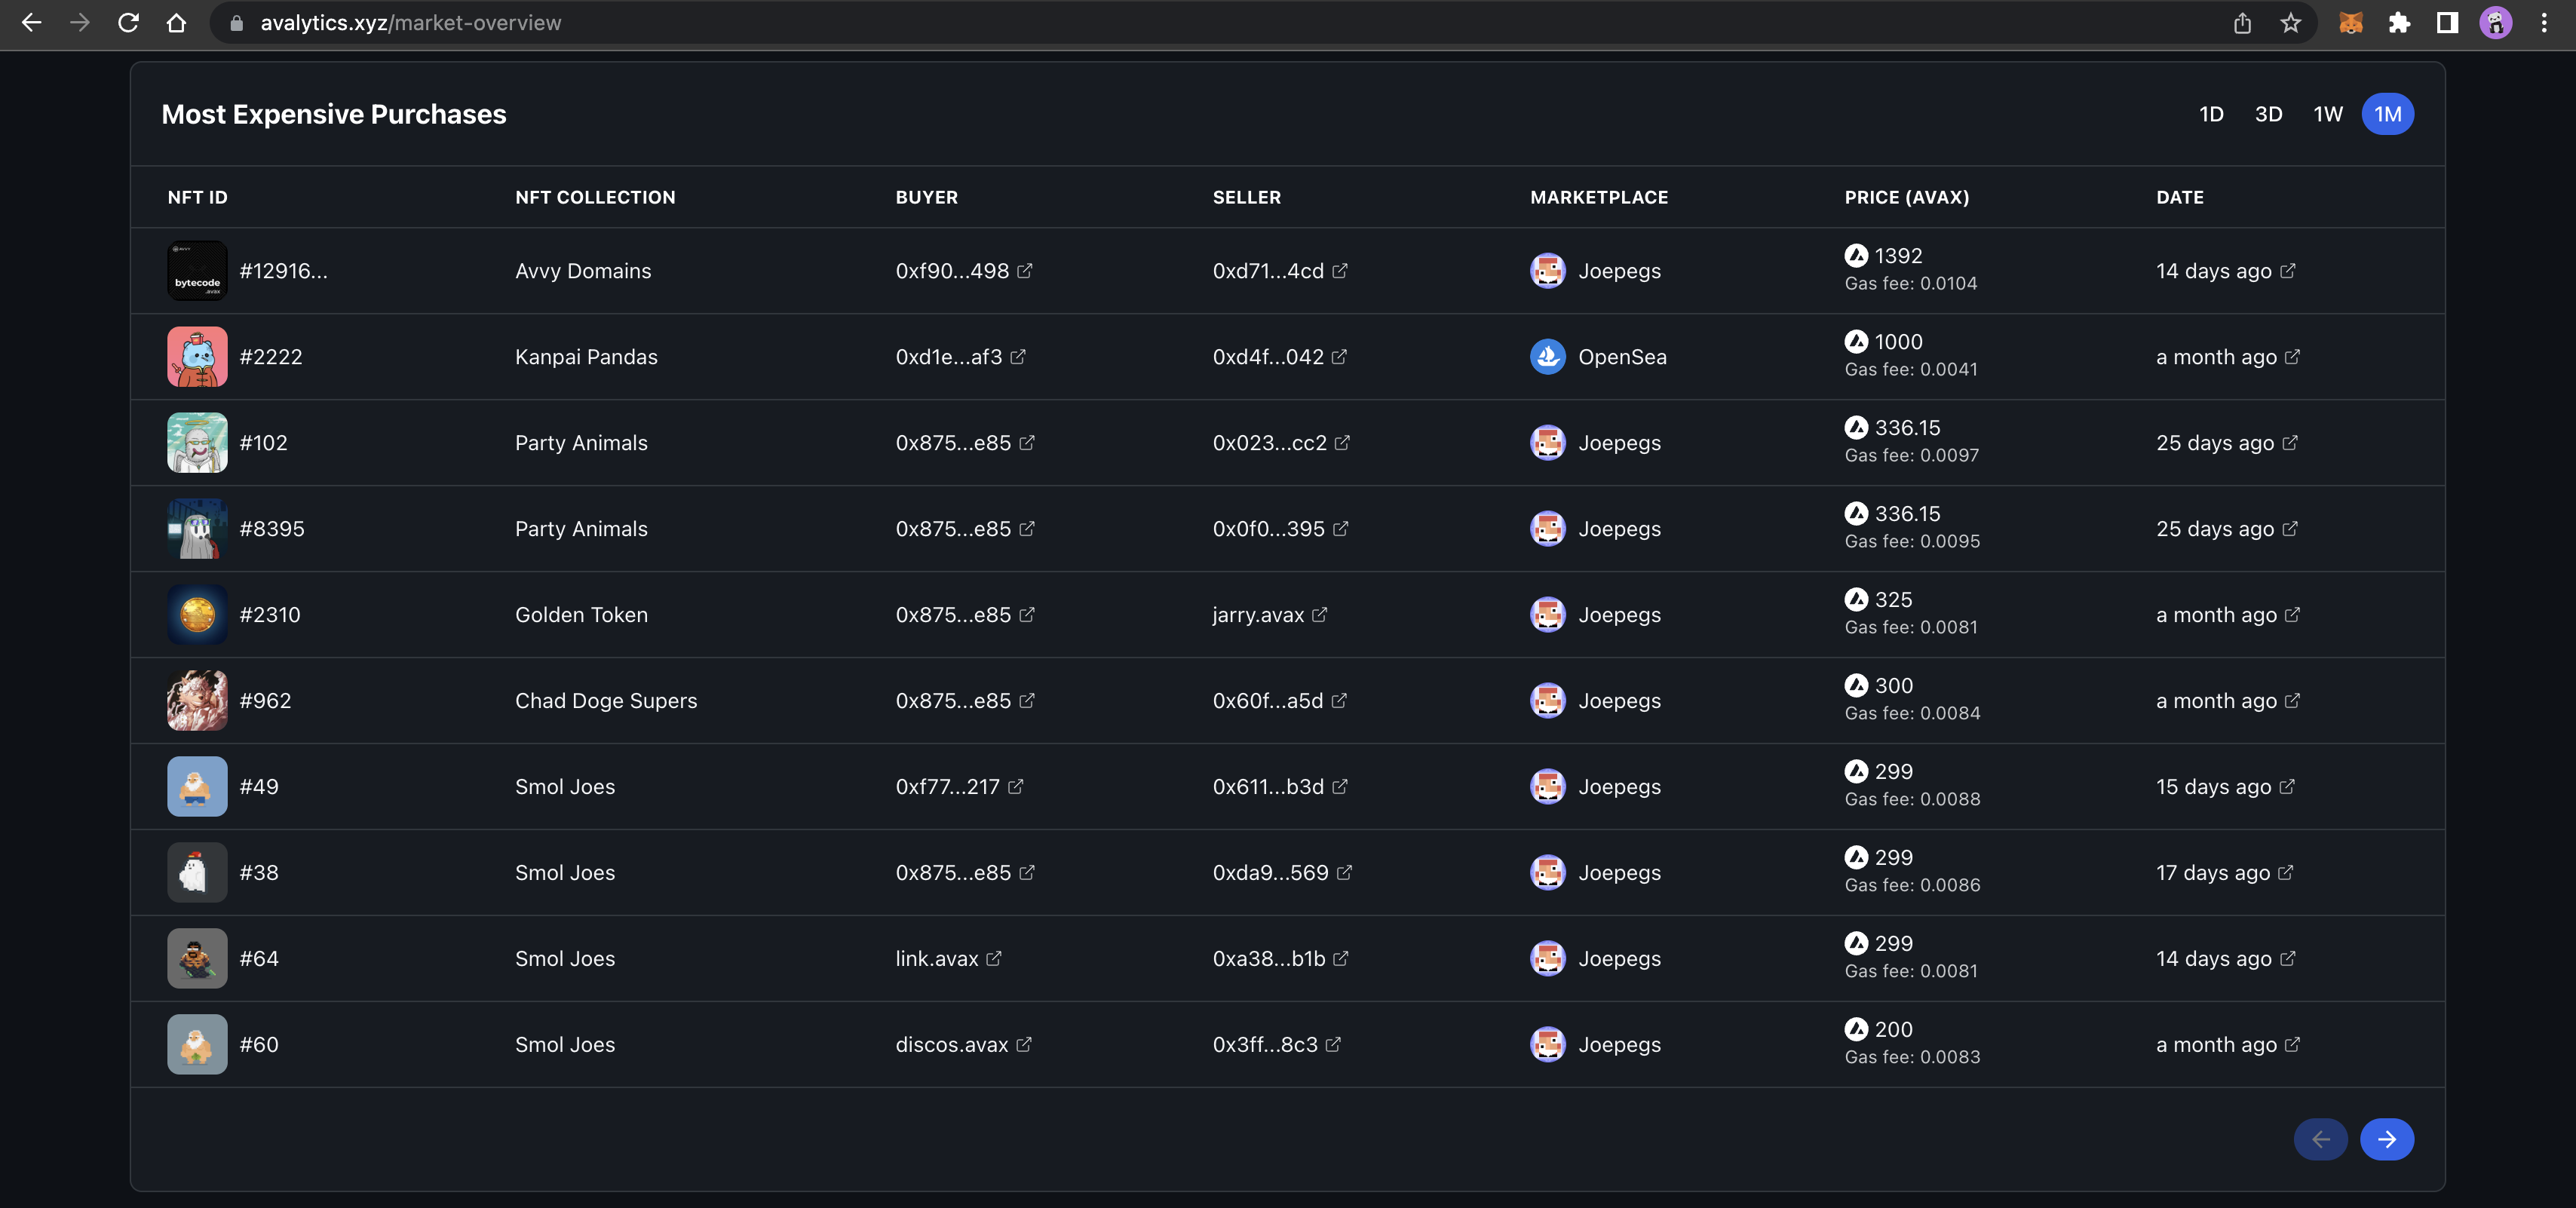Open the discos.avax buyer address link
Screen dimensions: 2576x1208
pyautogui.click(x=951, y=1045)
